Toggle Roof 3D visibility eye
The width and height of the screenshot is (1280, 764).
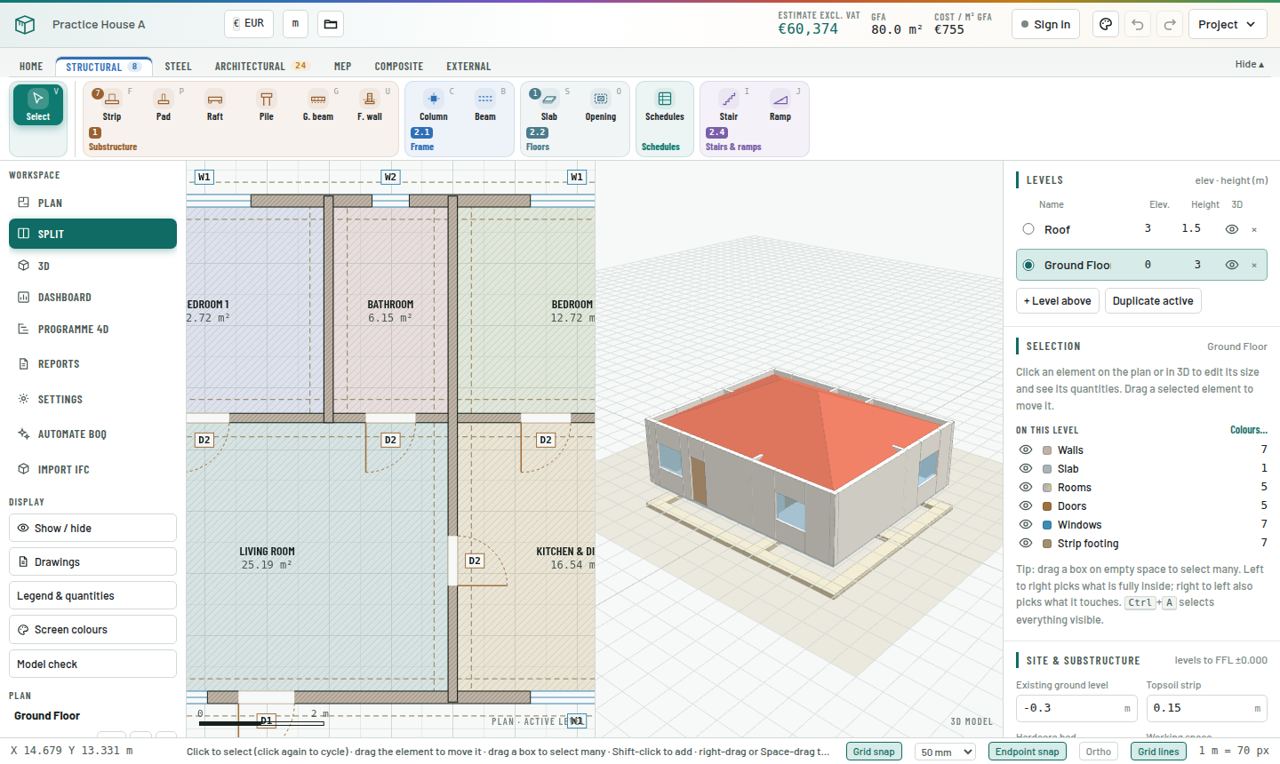1232,229
